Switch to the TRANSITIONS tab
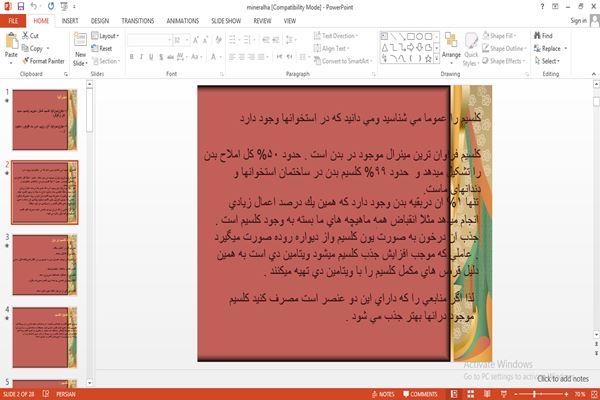 coord(138,21)
